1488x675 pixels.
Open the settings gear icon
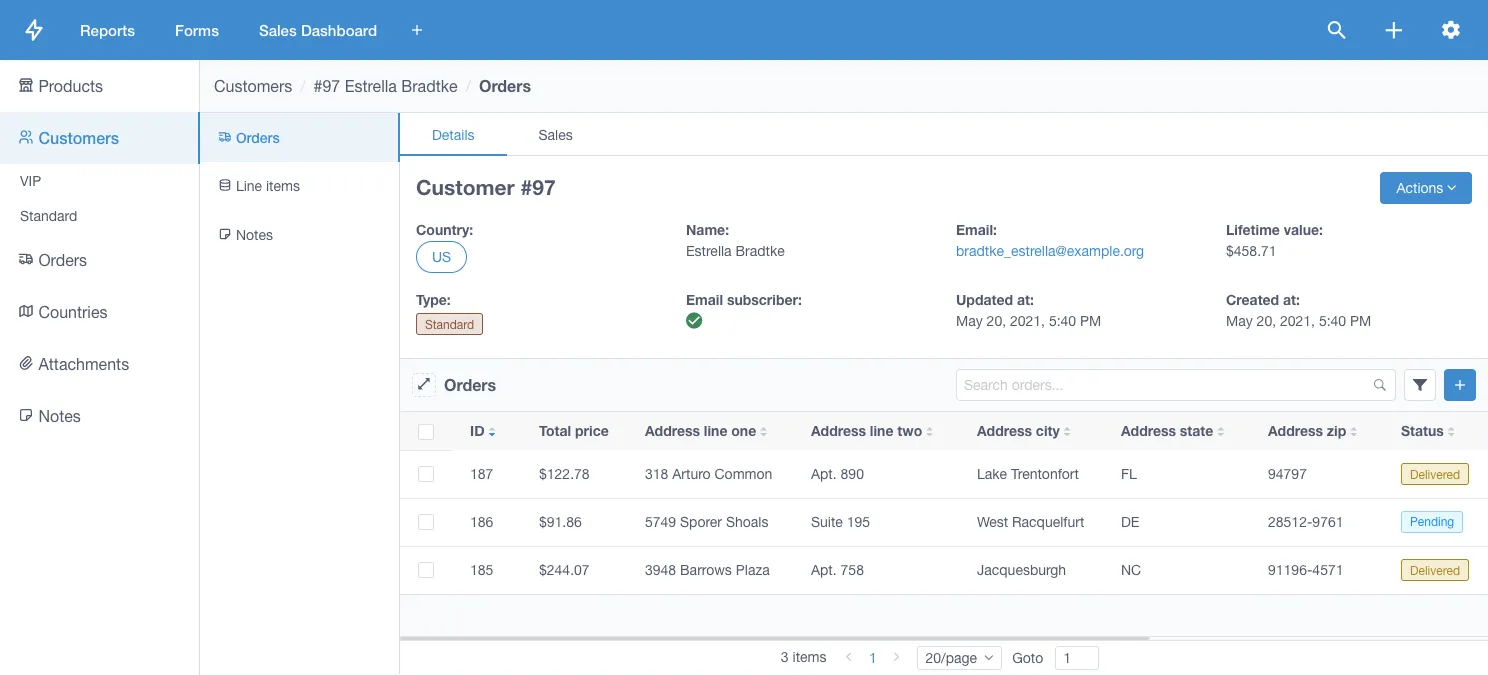tap(1451, 30)
